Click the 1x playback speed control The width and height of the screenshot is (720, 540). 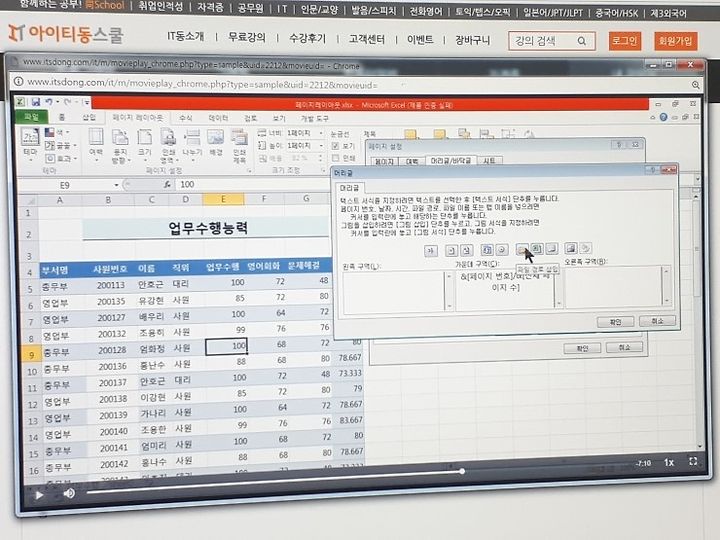point(669,462)
